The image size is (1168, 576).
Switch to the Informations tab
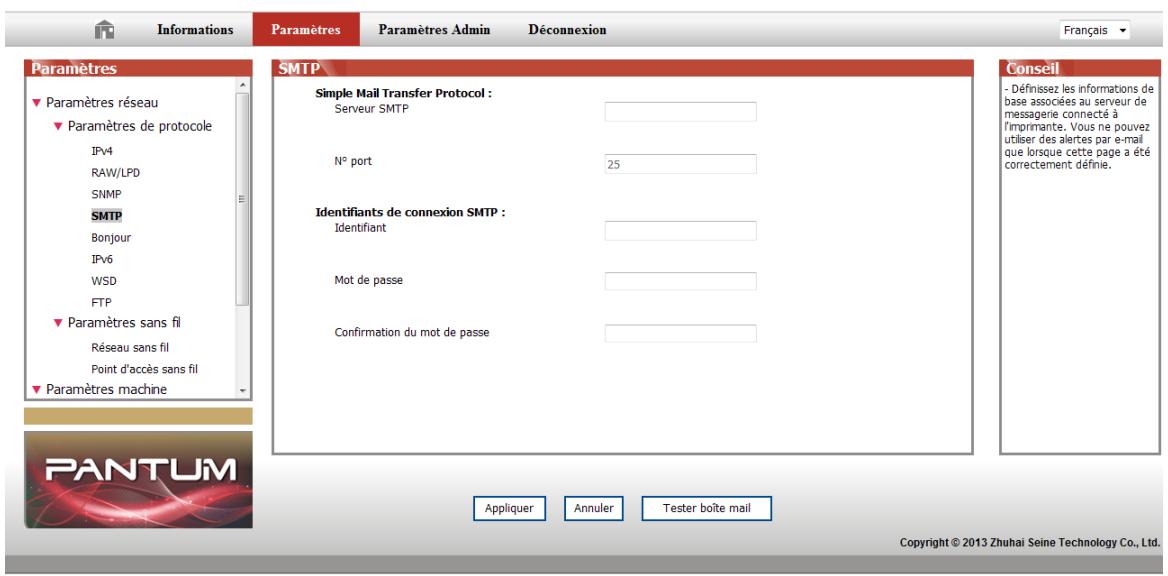(x=194, y=30)
